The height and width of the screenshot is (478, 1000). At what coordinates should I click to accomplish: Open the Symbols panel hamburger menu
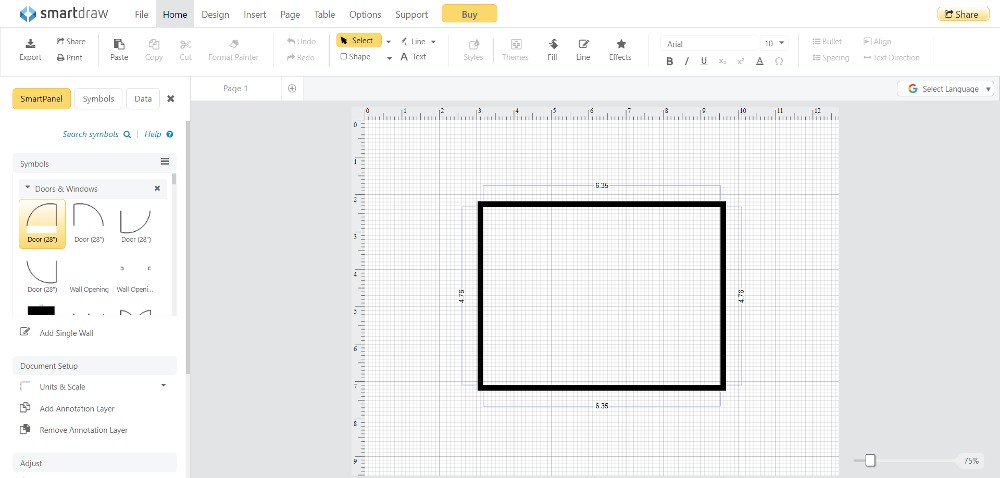(x=165, y=162)
